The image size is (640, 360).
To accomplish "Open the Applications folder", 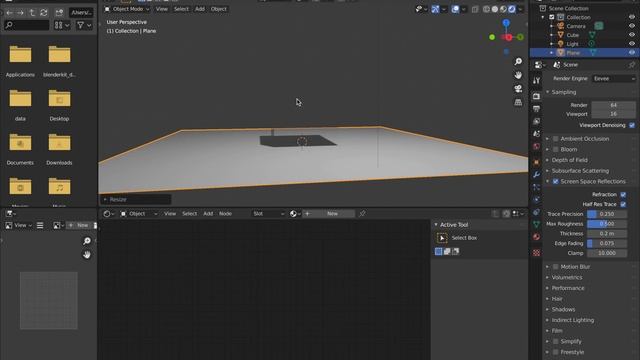I will [20, 61].
